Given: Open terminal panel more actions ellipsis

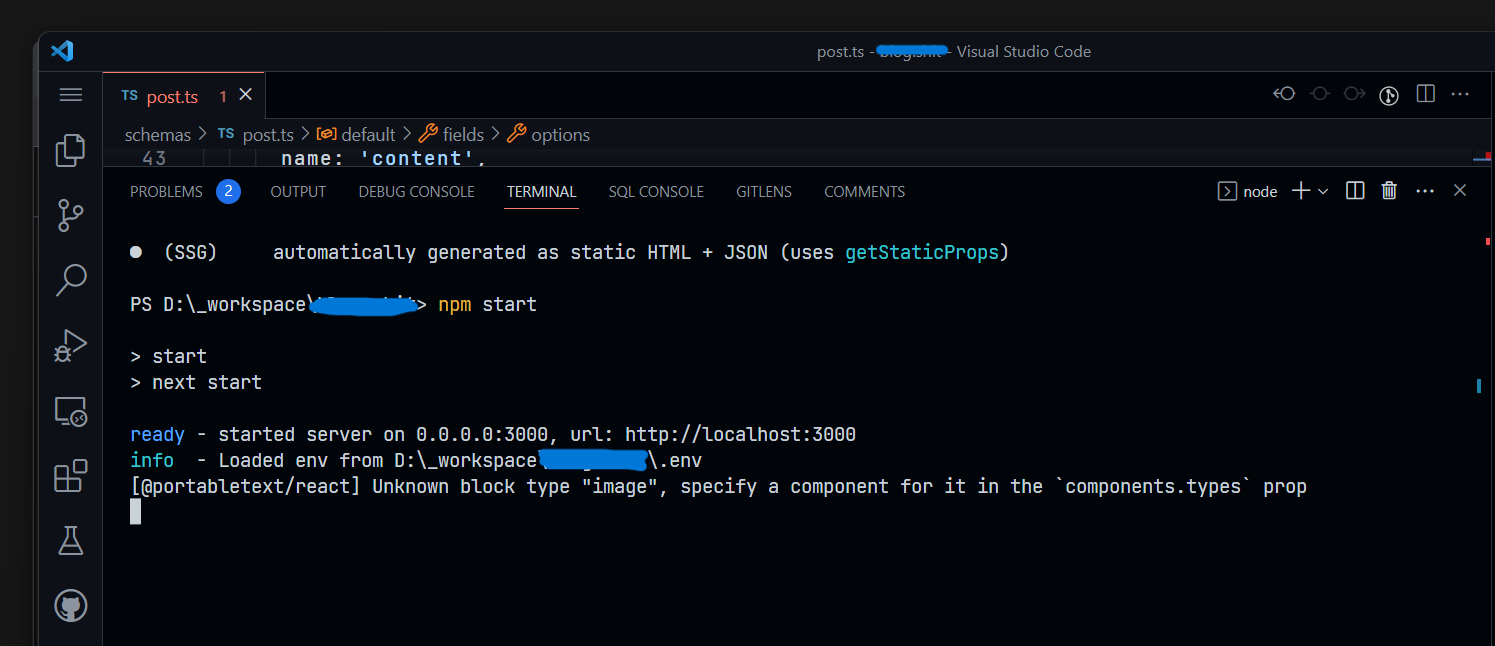Looking at the screenshot, I should click(1425, 190).
